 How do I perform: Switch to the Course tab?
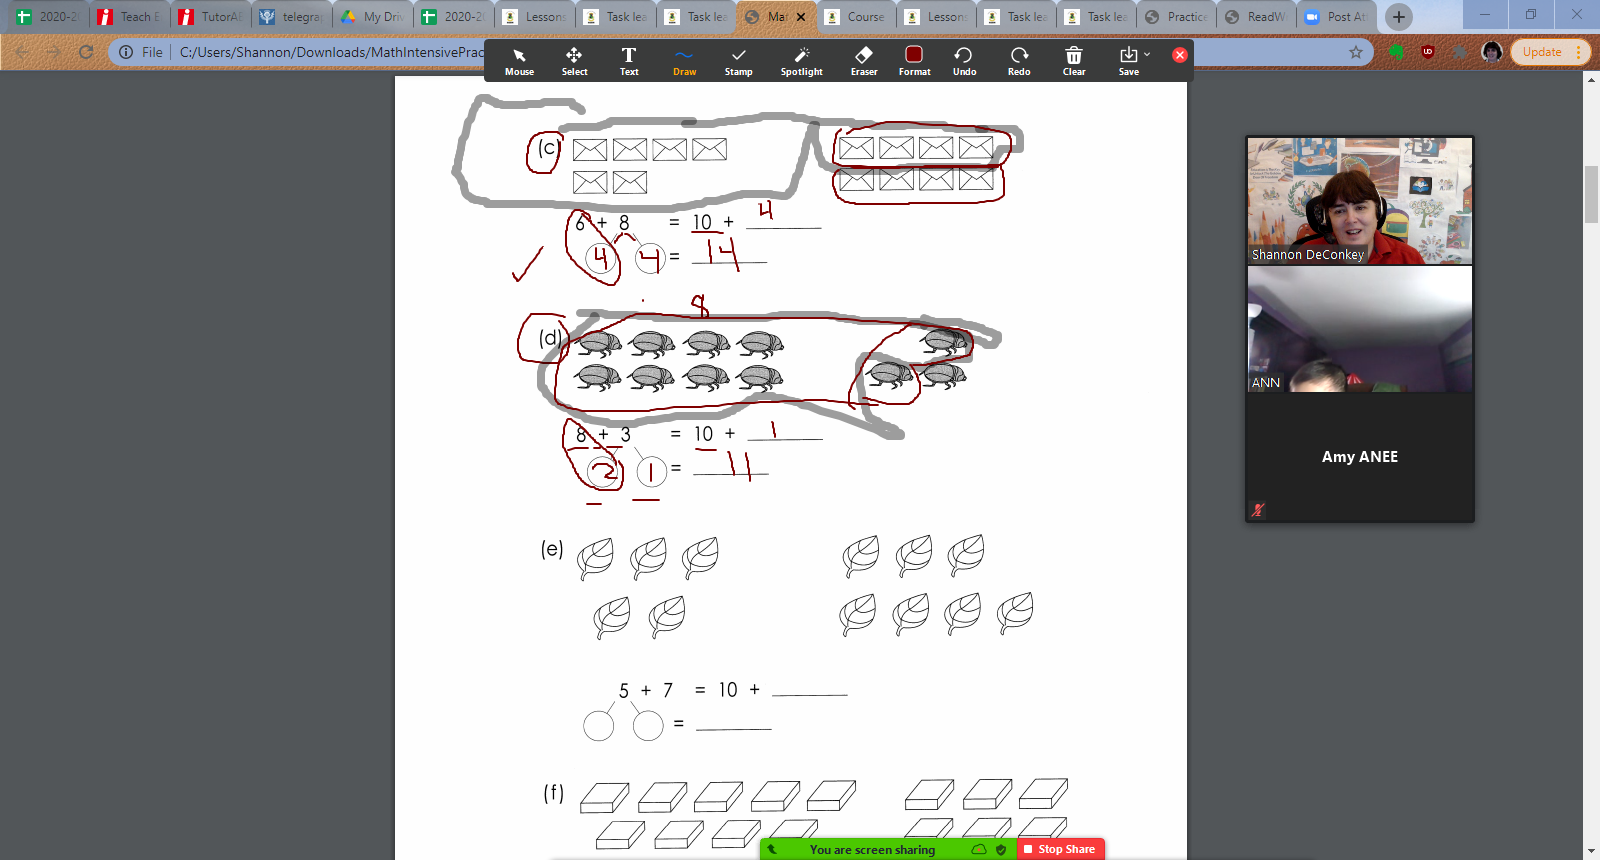tap(857, 17)
